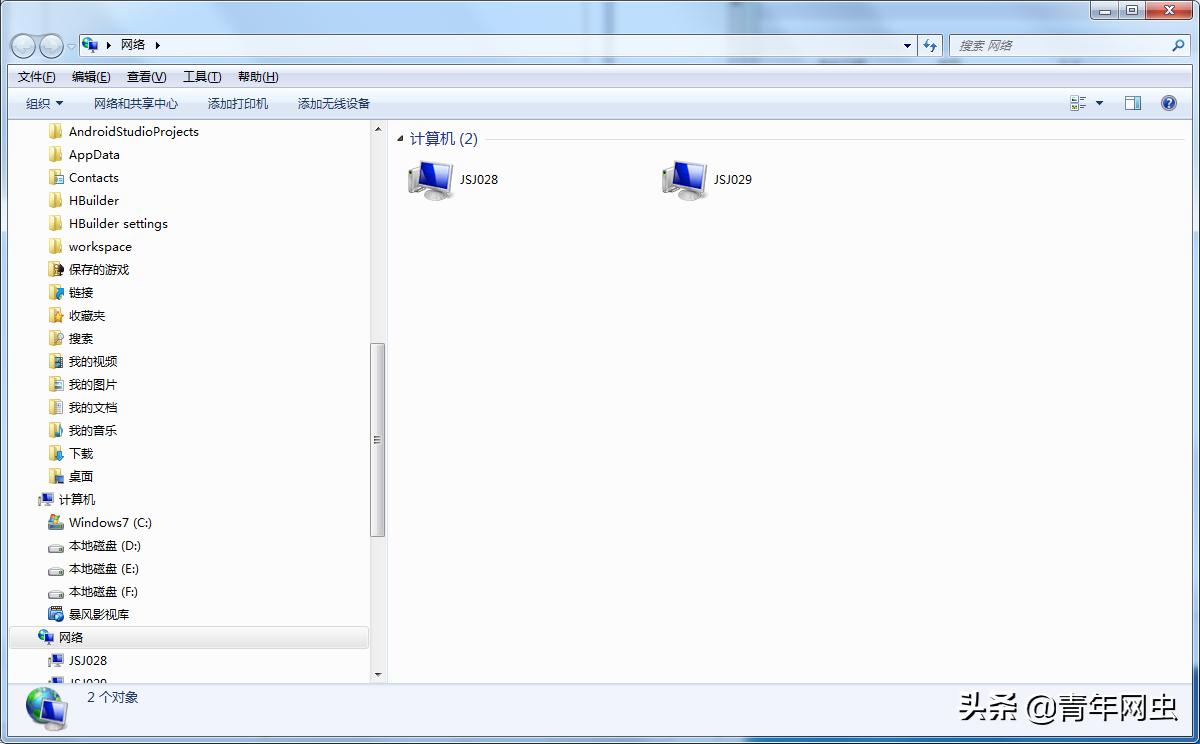Click the 收藏夹 star folder icon
Image resolution: width=1200 pixels, height=744 pixels.
click(56, 315)
